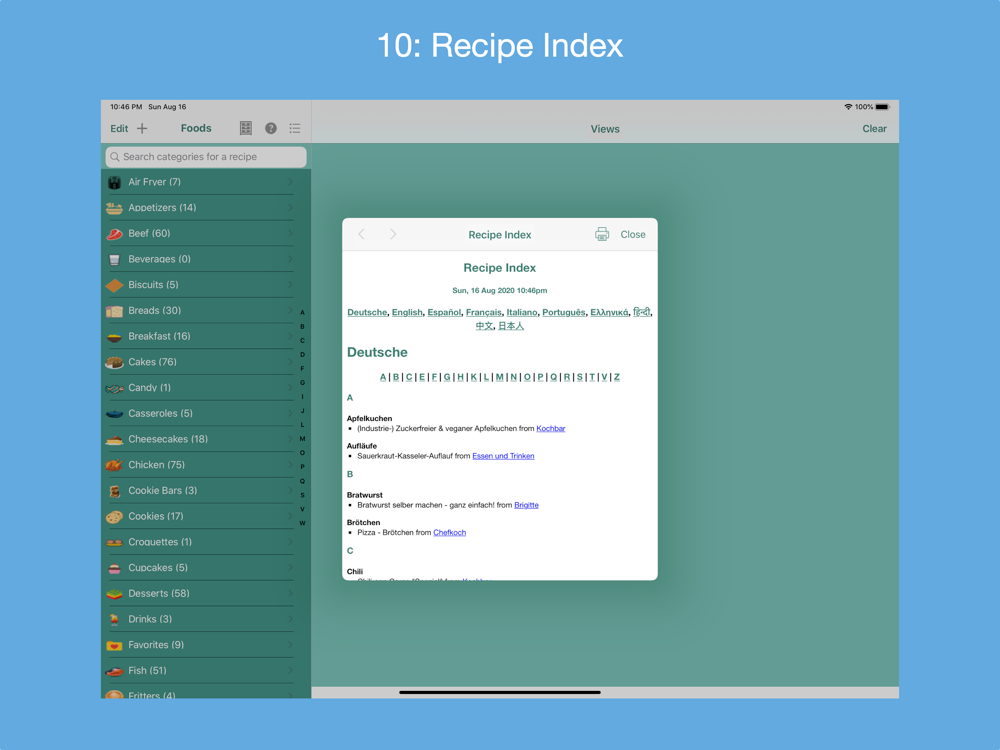Image resolution: width=1000 pixels, height=750 pixels.
Task: Open the Essen und Trinken link
Action: (503, 456)
